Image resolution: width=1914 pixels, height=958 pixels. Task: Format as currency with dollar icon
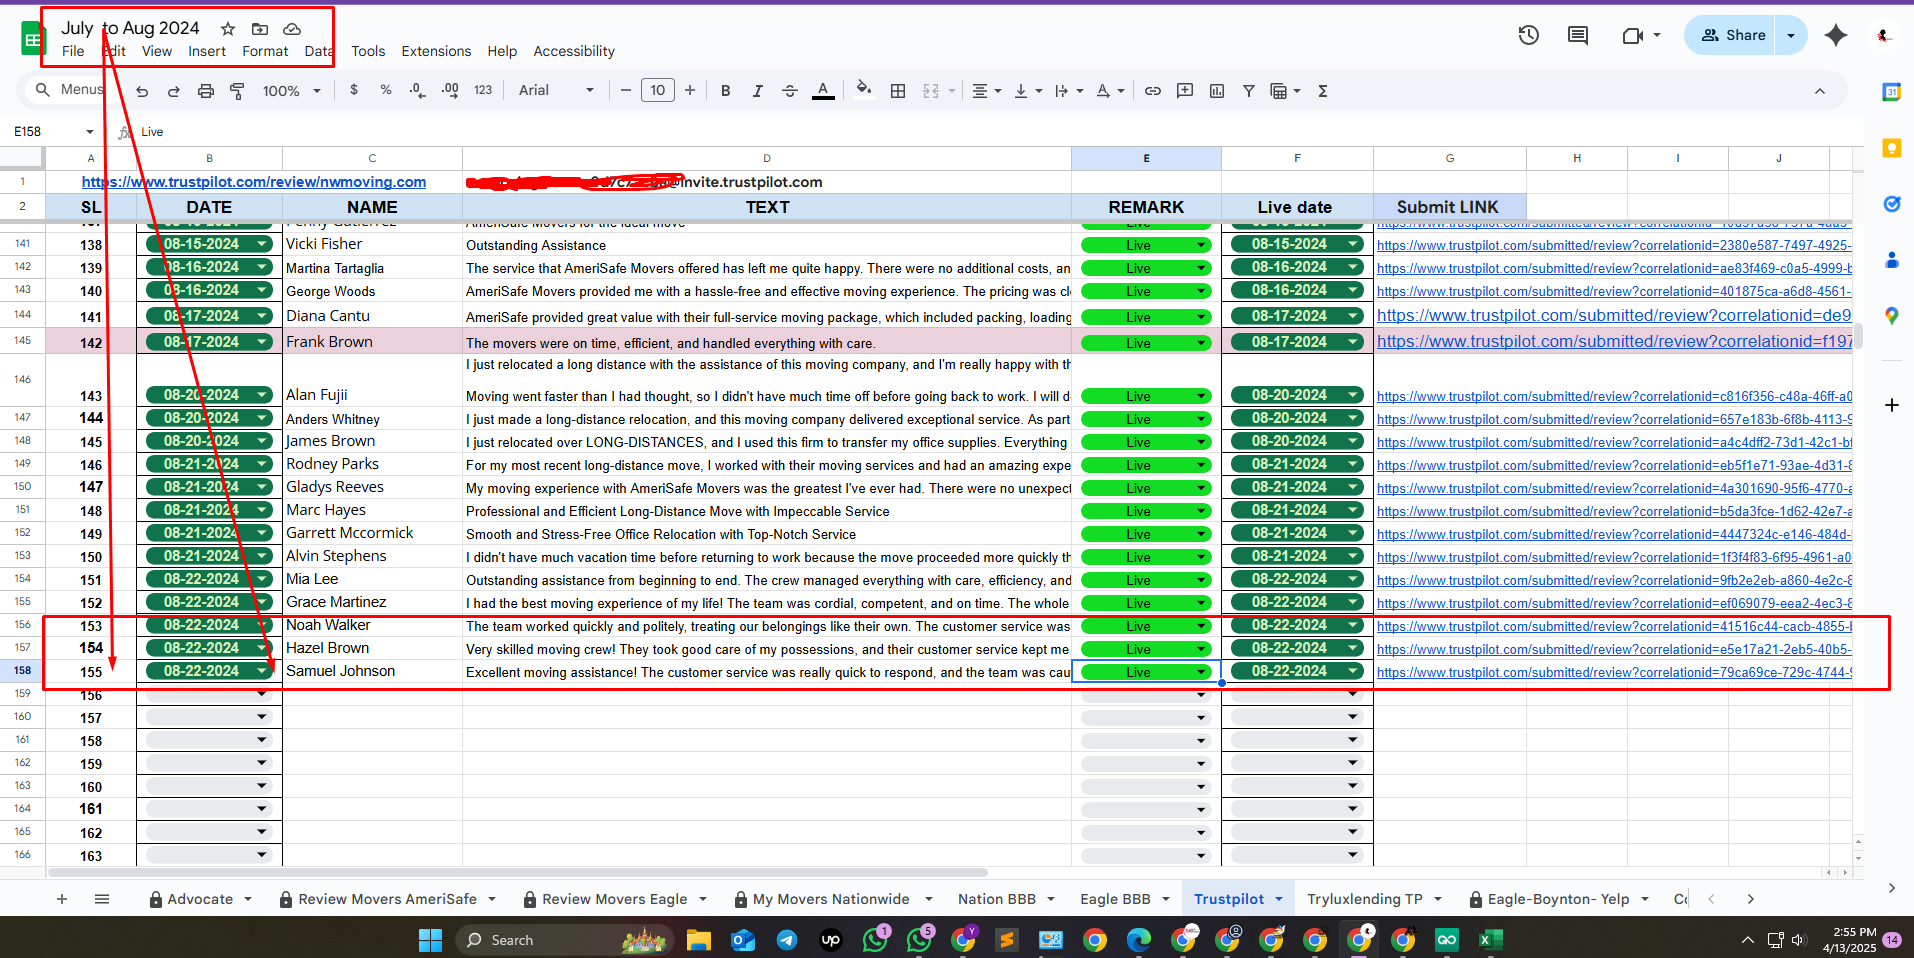click(354, 90)
